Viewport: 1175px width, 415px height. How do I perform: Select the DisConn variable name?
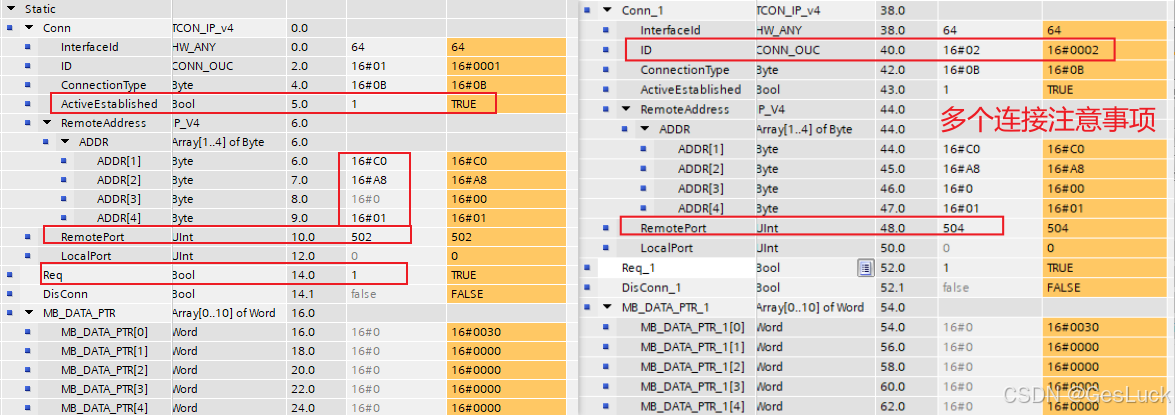64,294
